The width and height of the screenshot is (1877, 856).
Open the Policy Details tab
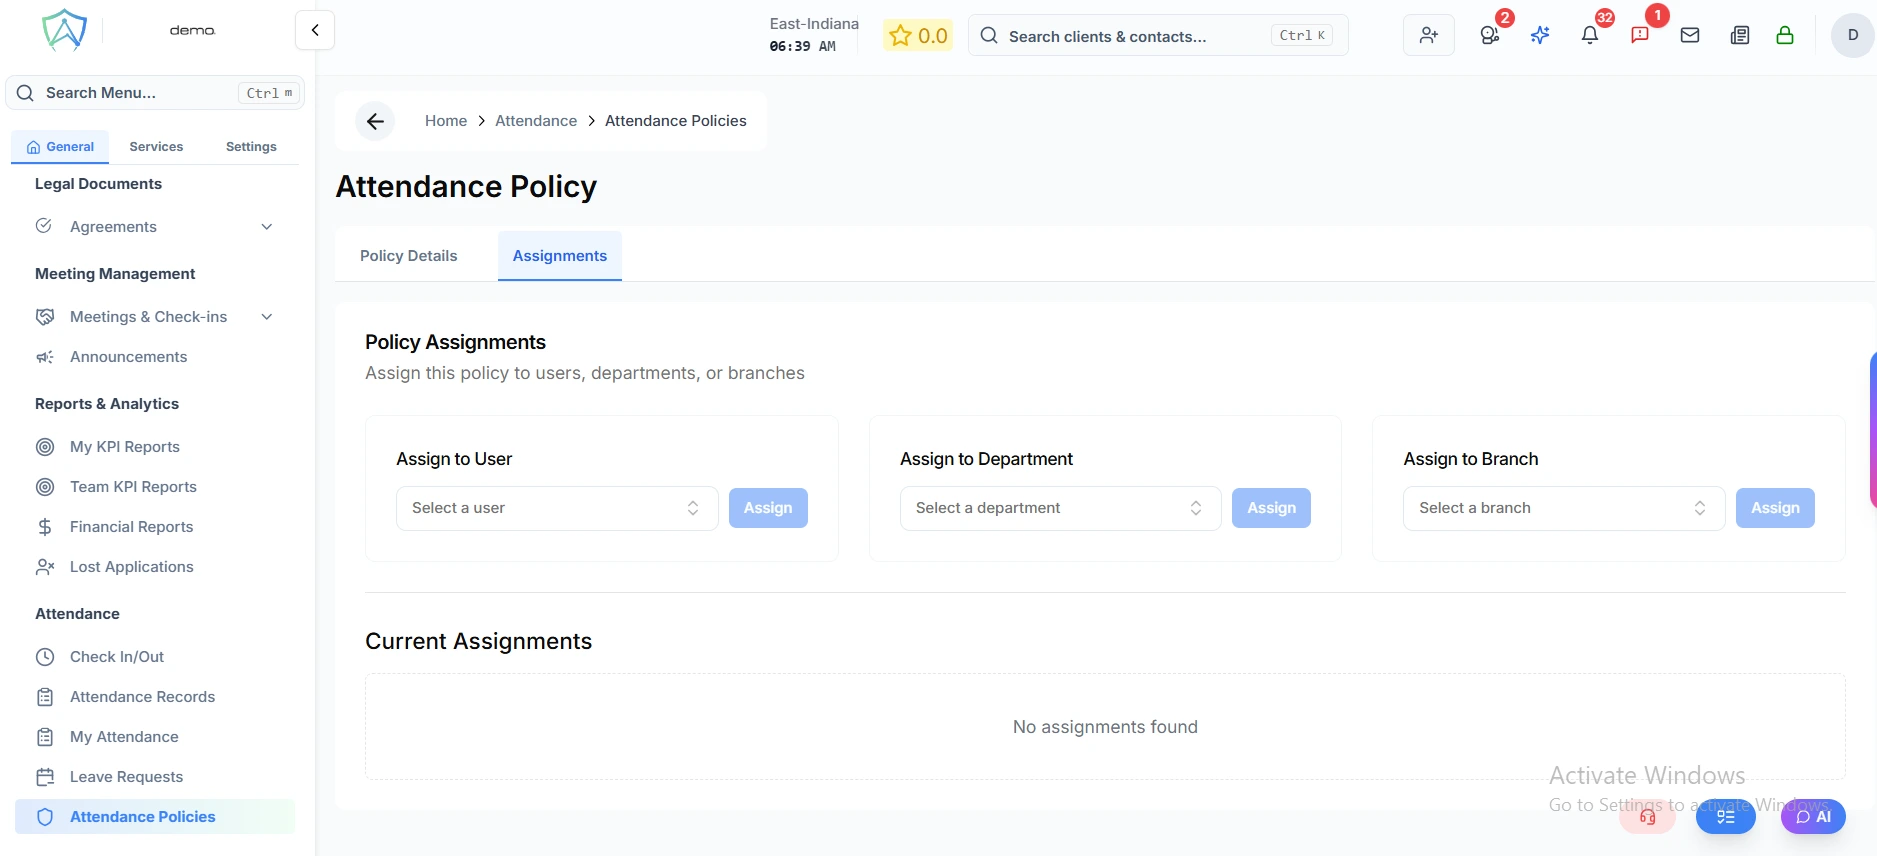pos(408,256)
